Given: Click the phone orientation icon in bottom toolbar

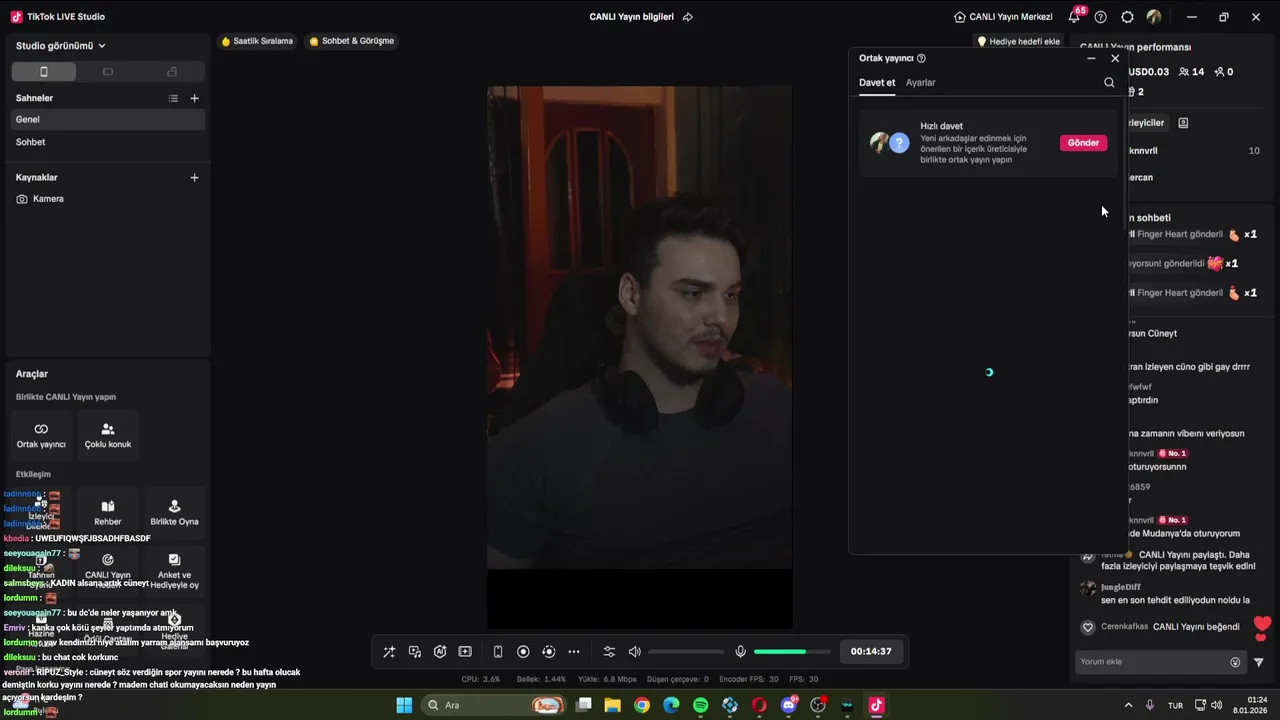Looking at the screenshot, I should click(x=498, y=652).
